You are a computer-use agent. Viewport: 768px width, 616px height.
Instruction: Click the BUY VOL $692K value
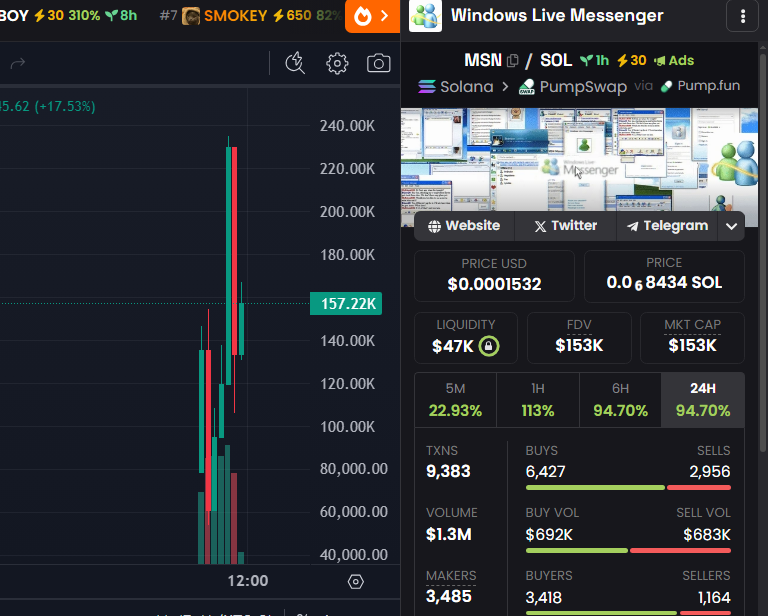click(x=549, y=535)
